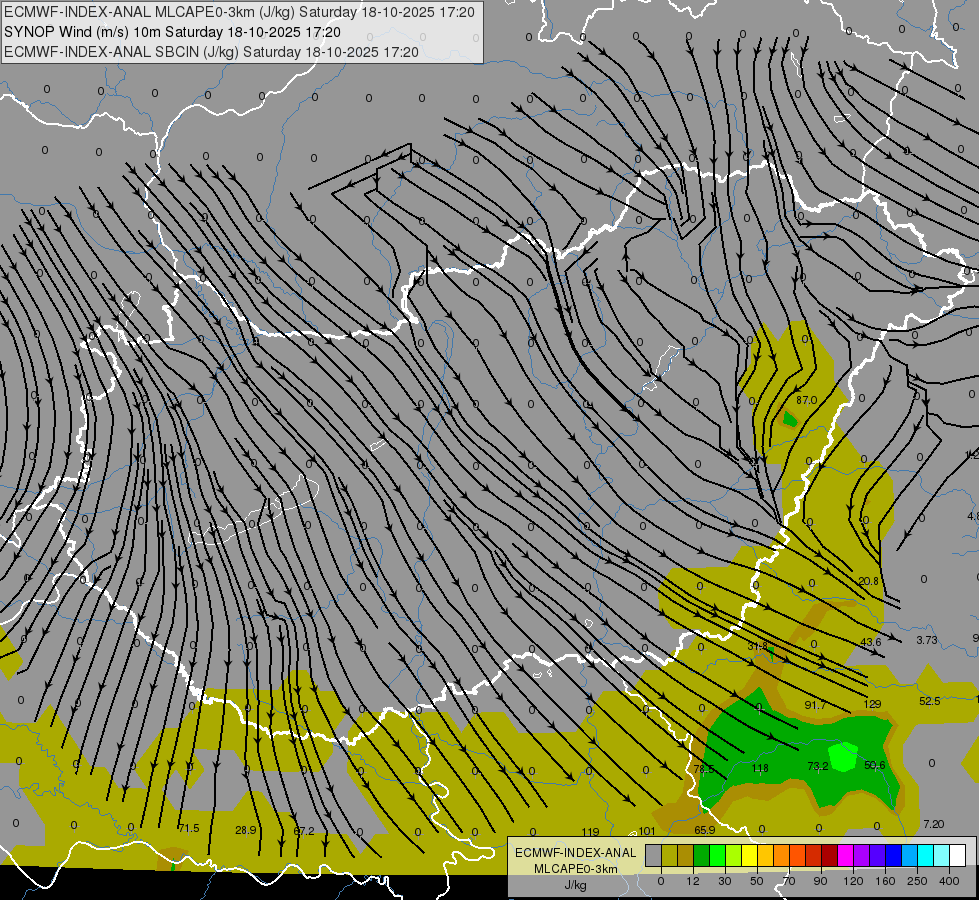Click the 119 station value
Image resolution: width=979 pixels, height=900 pixels.
[590, 832]
